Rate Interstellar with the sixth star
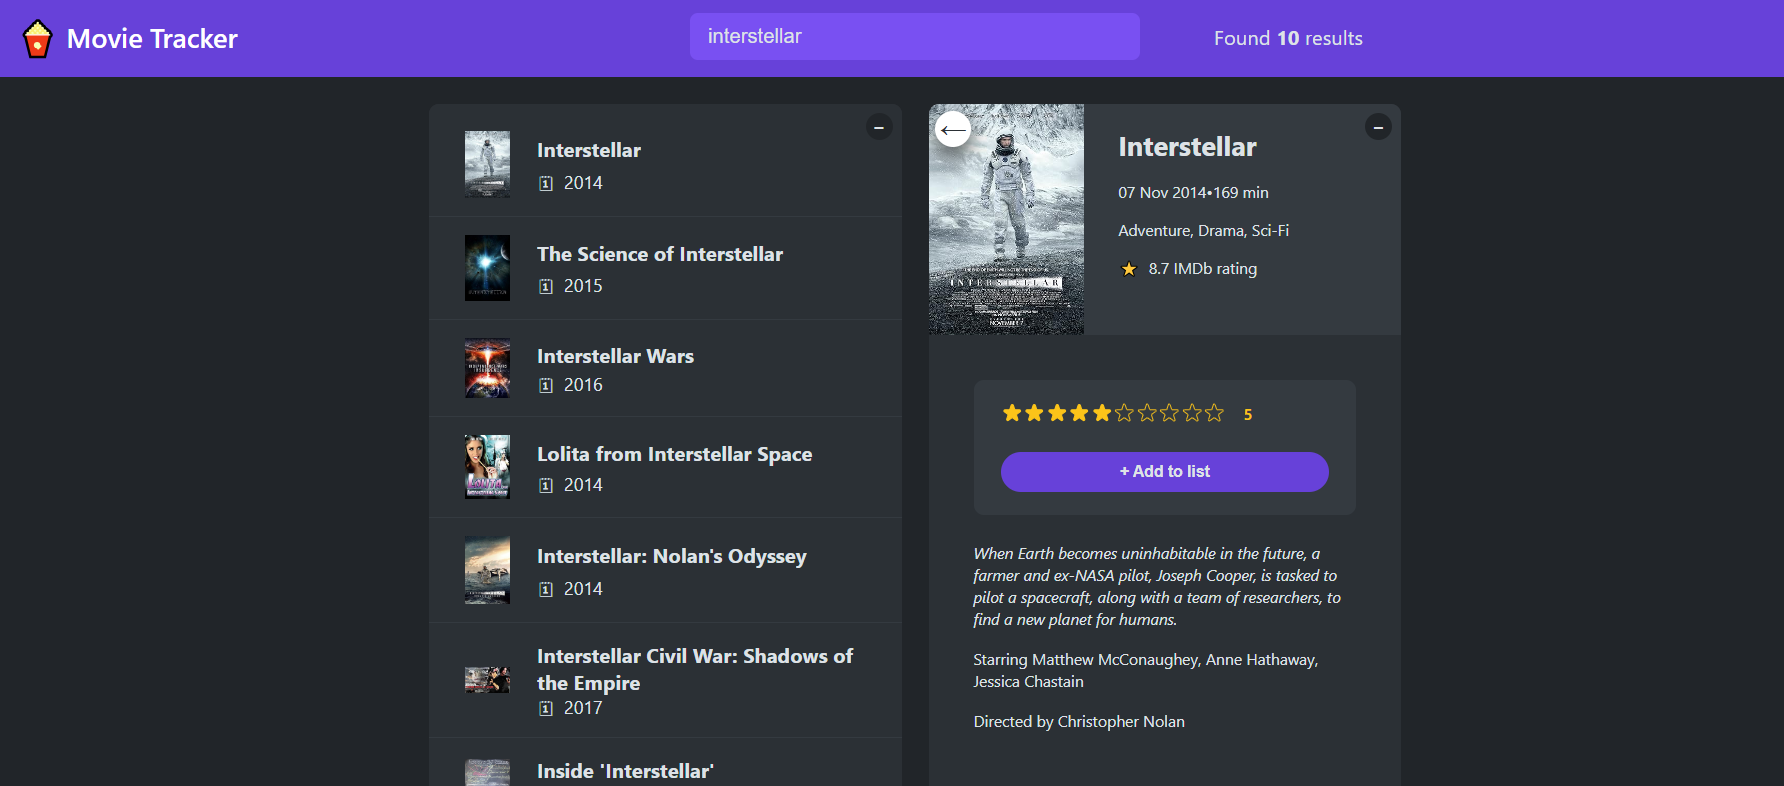Image resolution: width=1784 pixels, height=786 pixels. click(1124, 413)
